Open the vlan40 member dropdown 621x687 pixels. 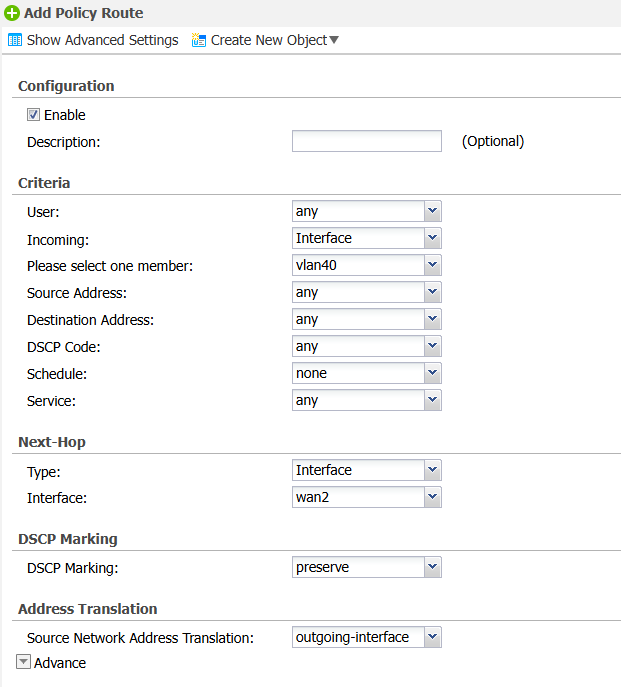tap(367, 265)
